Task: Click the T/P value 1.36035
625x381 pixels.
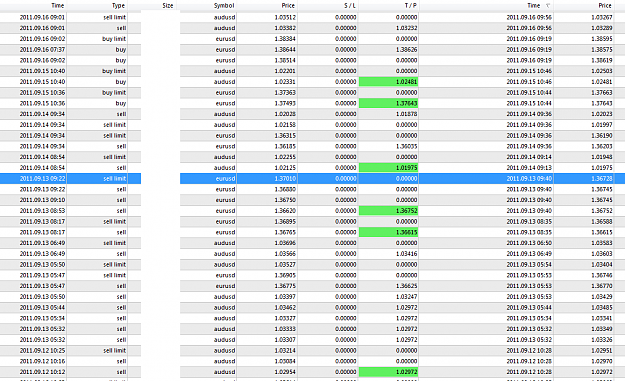Action: click(407, 146)
